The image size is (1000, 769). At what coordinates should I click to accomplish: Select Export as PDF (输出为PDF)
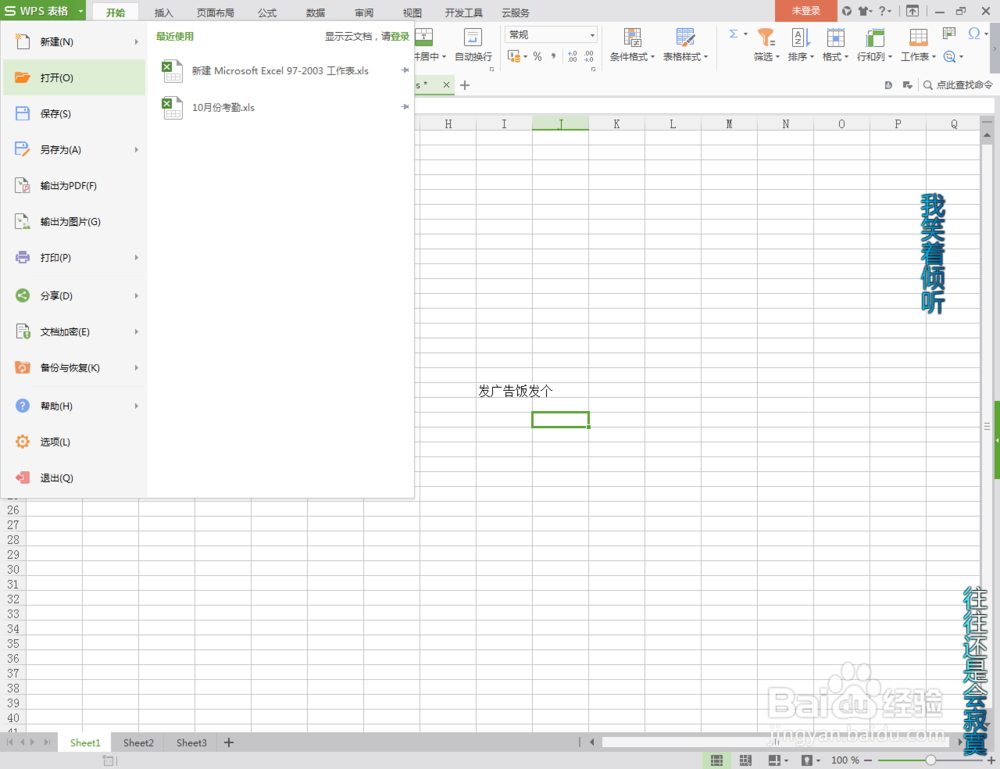click(x=74, y=186)
